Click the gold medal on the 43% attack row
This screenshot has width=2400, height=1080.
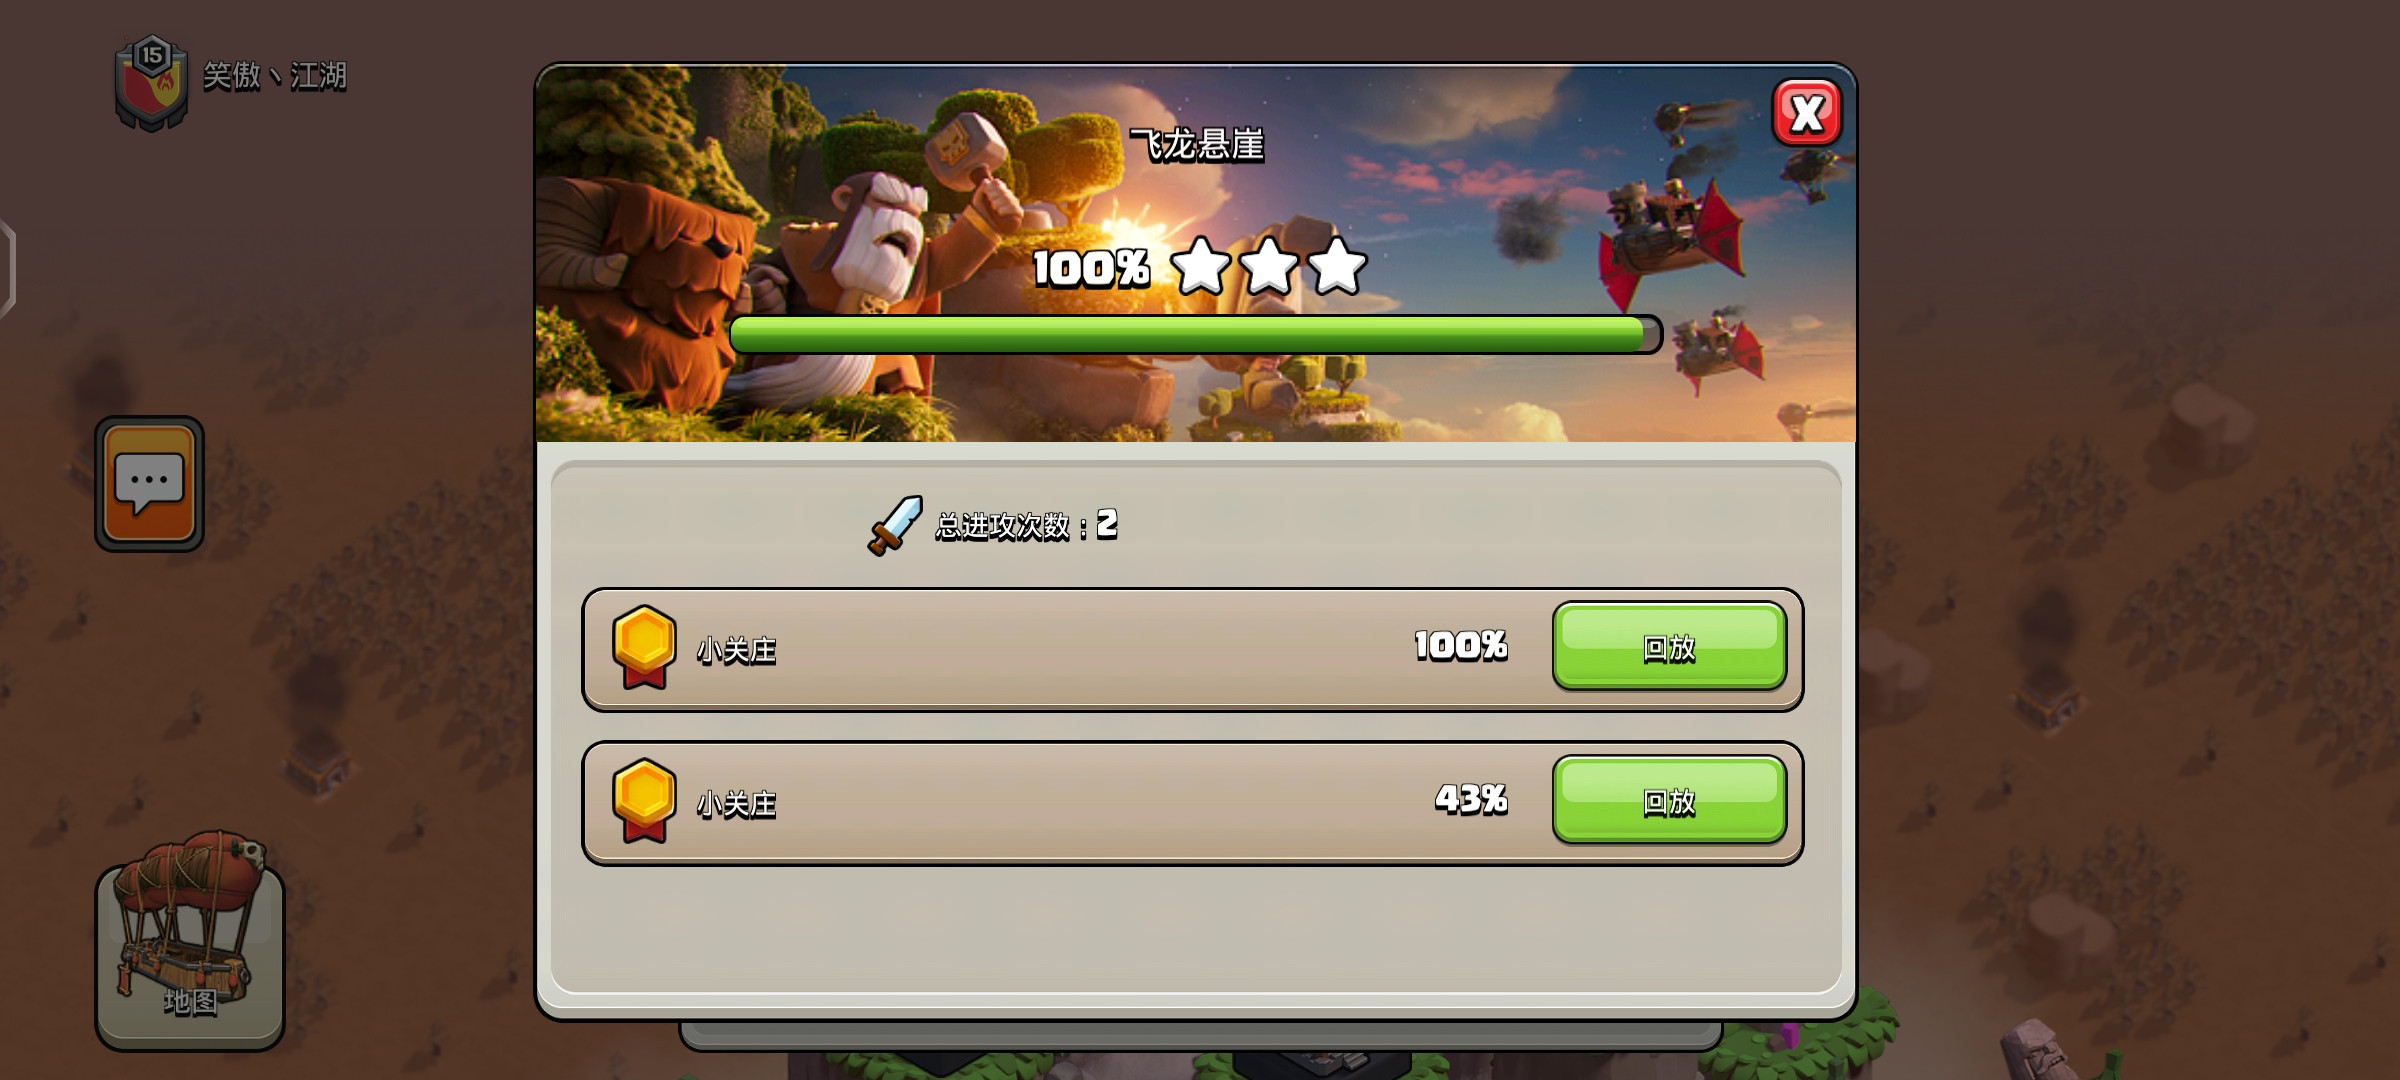point(644,801)
